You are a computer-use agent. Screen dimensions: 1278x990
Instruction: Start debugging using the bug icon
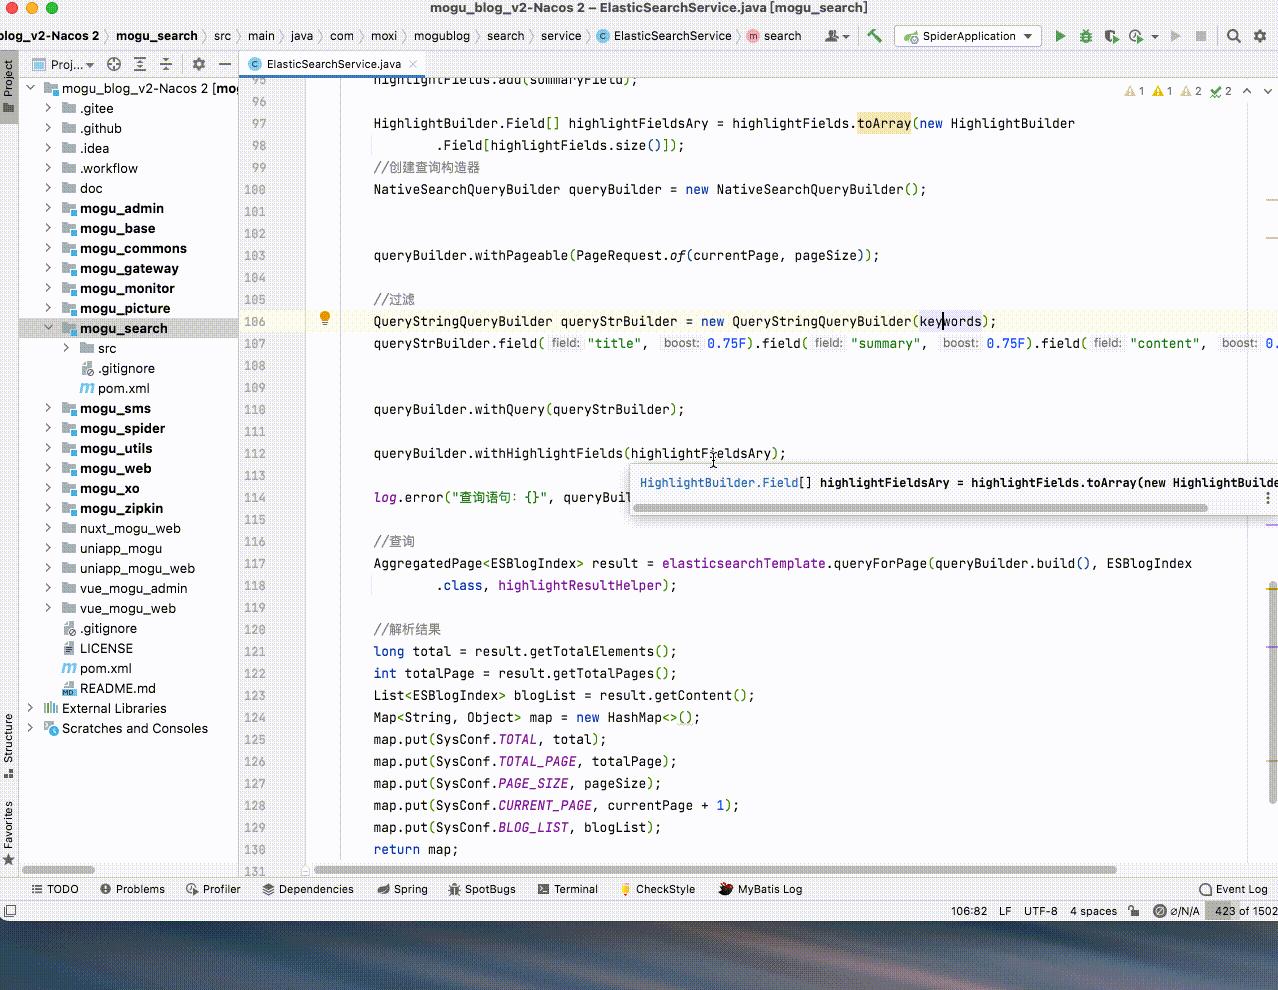tap(1086, 35)
